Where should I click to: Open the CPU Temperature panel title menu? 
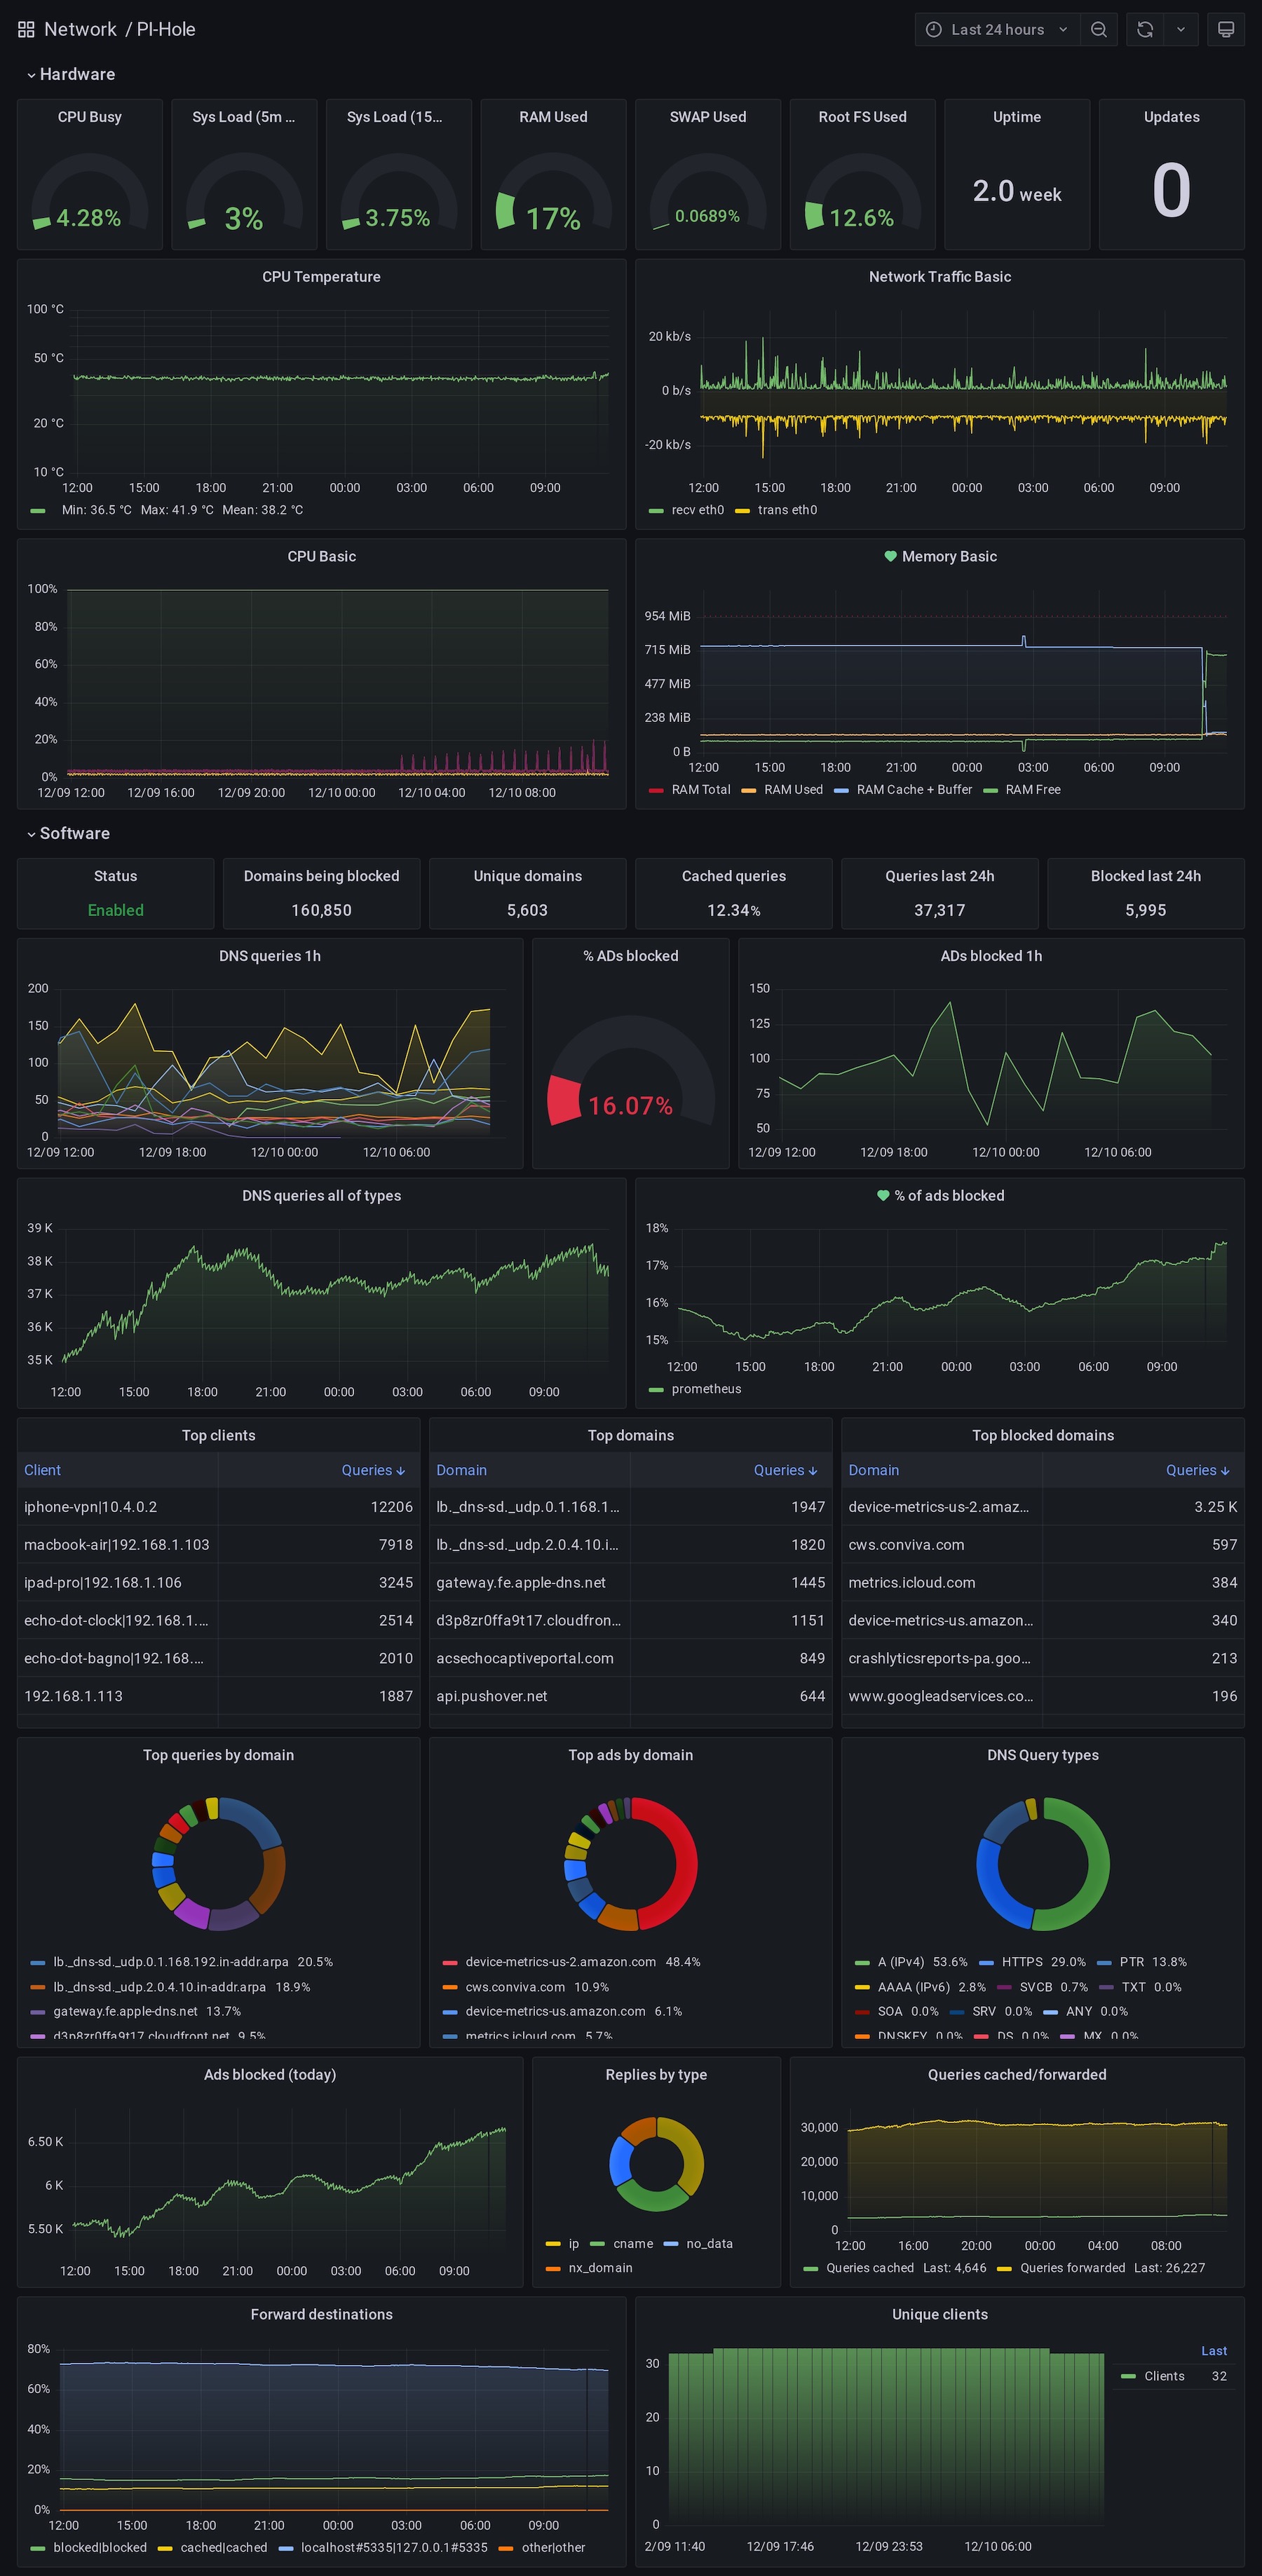point(321,277)
